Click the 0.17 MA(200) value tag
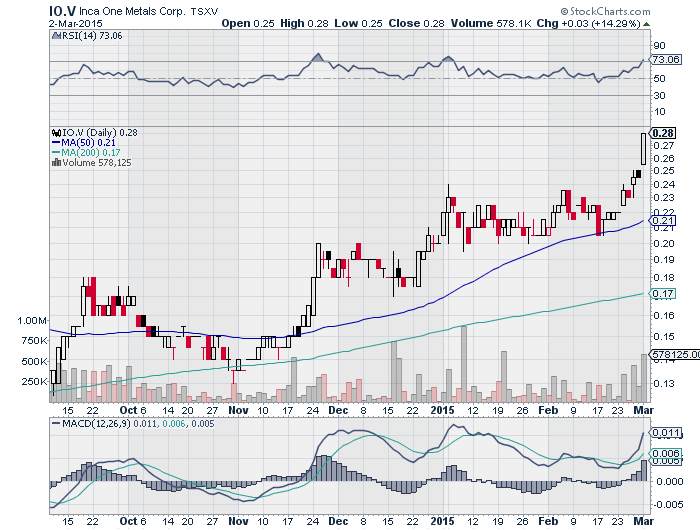The image size is (700, 530). [662, 294]
